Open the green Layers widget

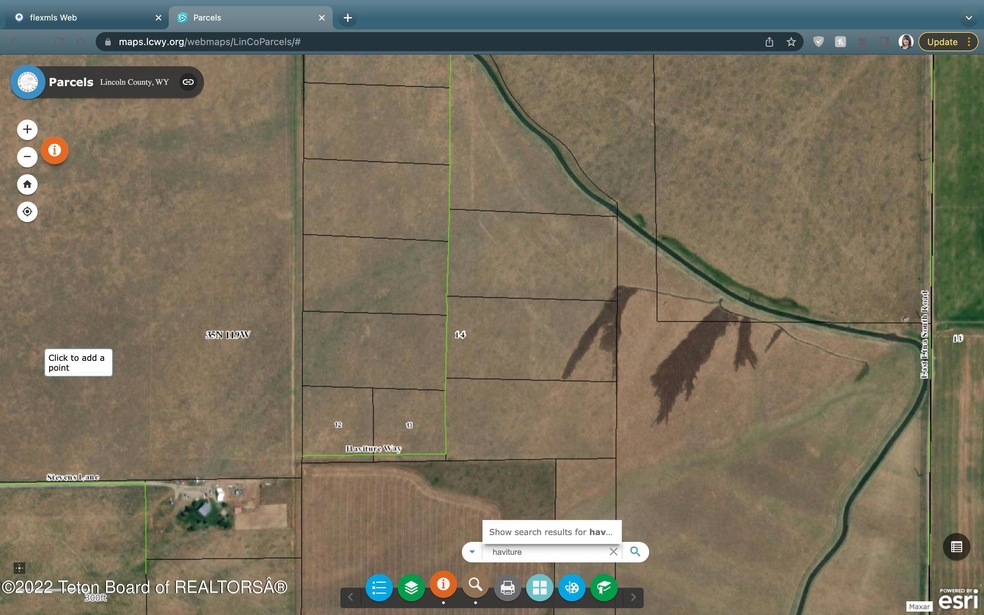pos(411,588)
